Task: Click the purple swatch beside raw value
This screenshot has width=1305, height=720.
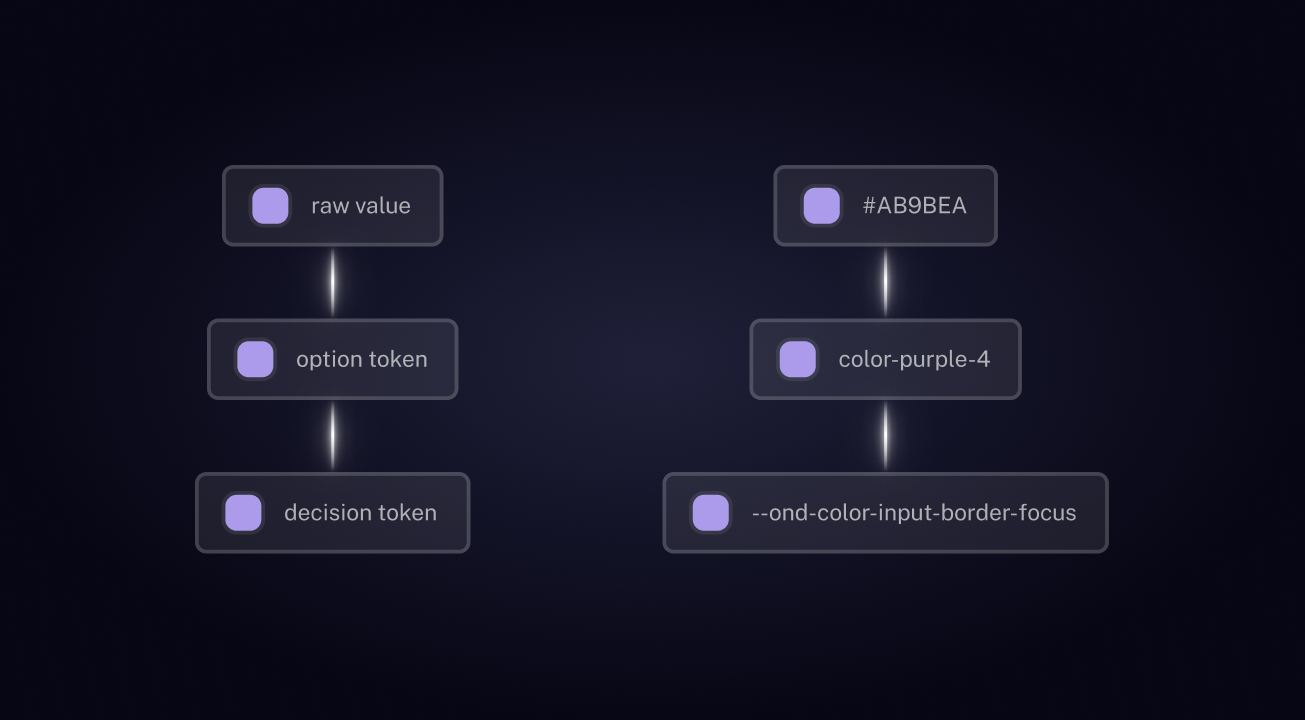Action: [270, 206]
